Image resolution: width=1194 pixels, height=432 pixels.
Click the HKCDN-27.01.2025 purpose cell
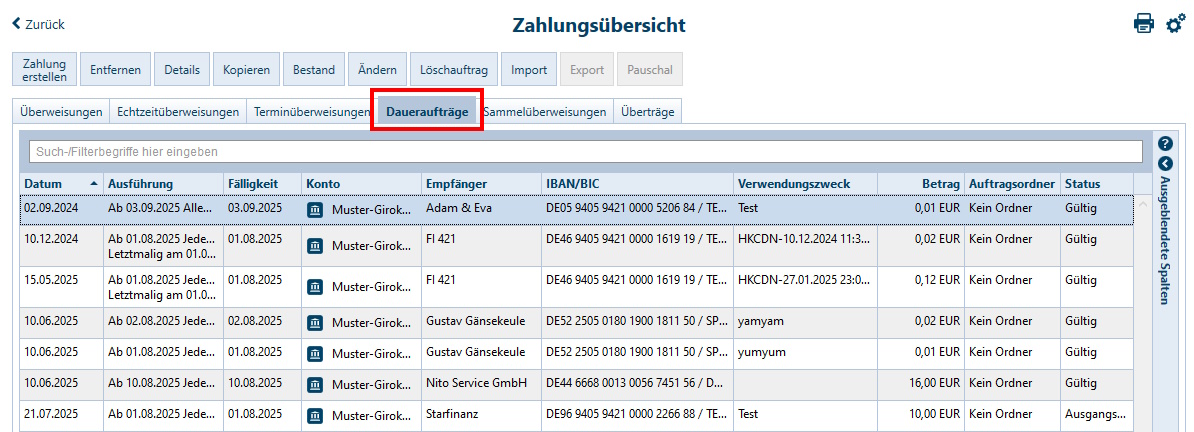(806, 286)
